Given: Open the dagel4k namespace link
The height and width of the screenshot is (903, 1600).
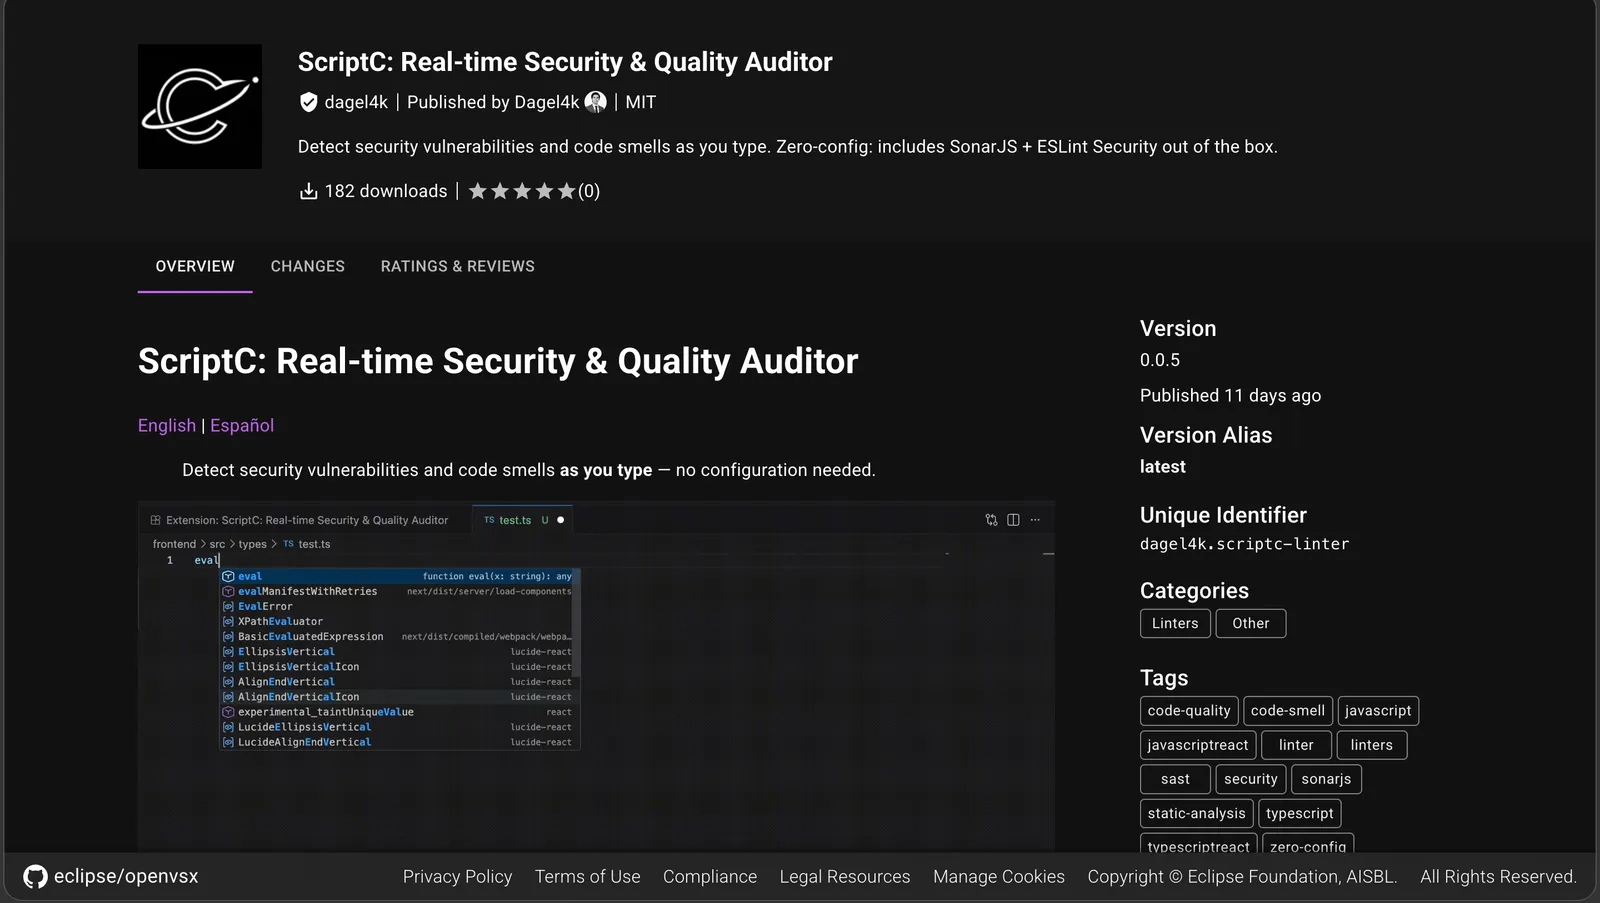Looking at the screenshot, I should click(356, 102).
